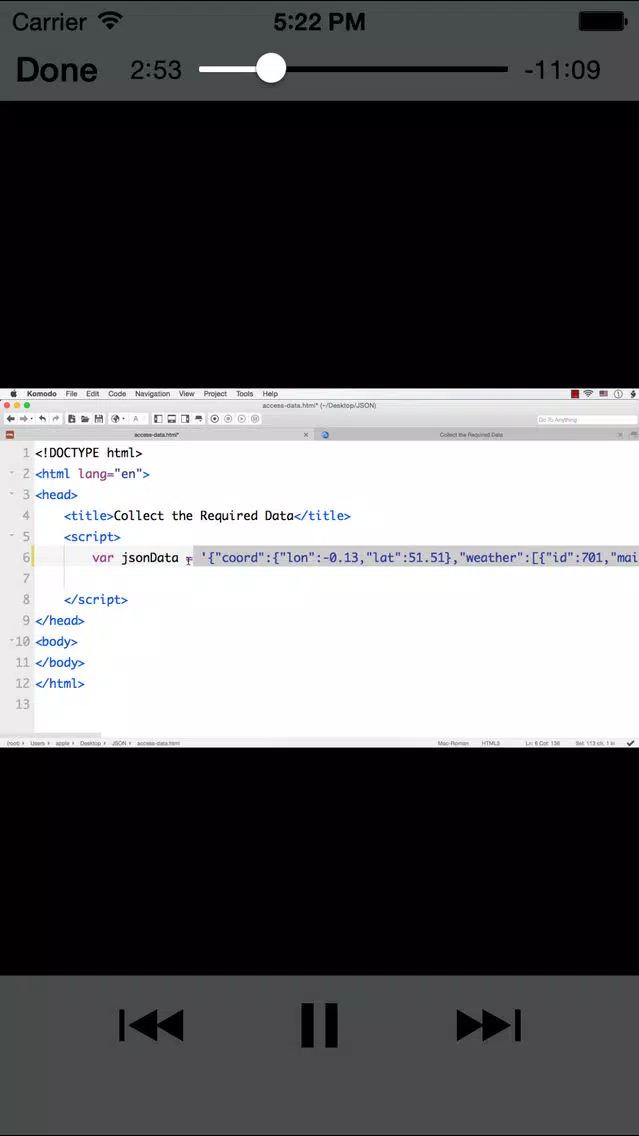This screenshot has width=639, height=1136.
Task: Collapse the html tag fold at line 2
Action: [x=12, y=473]
